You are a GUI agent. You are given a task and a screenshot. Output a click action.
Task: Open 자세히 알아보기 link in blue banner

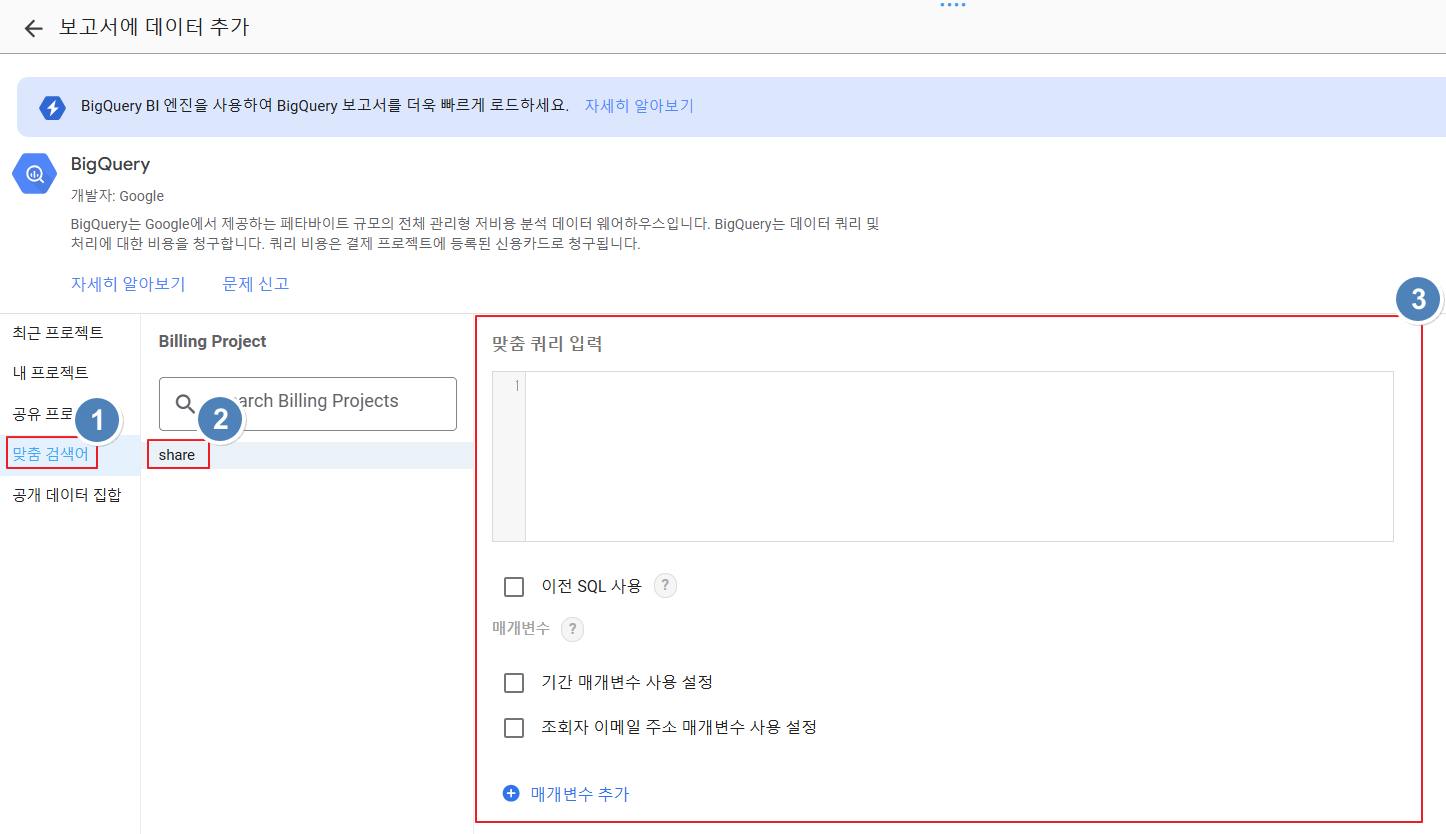pos(639,105)
